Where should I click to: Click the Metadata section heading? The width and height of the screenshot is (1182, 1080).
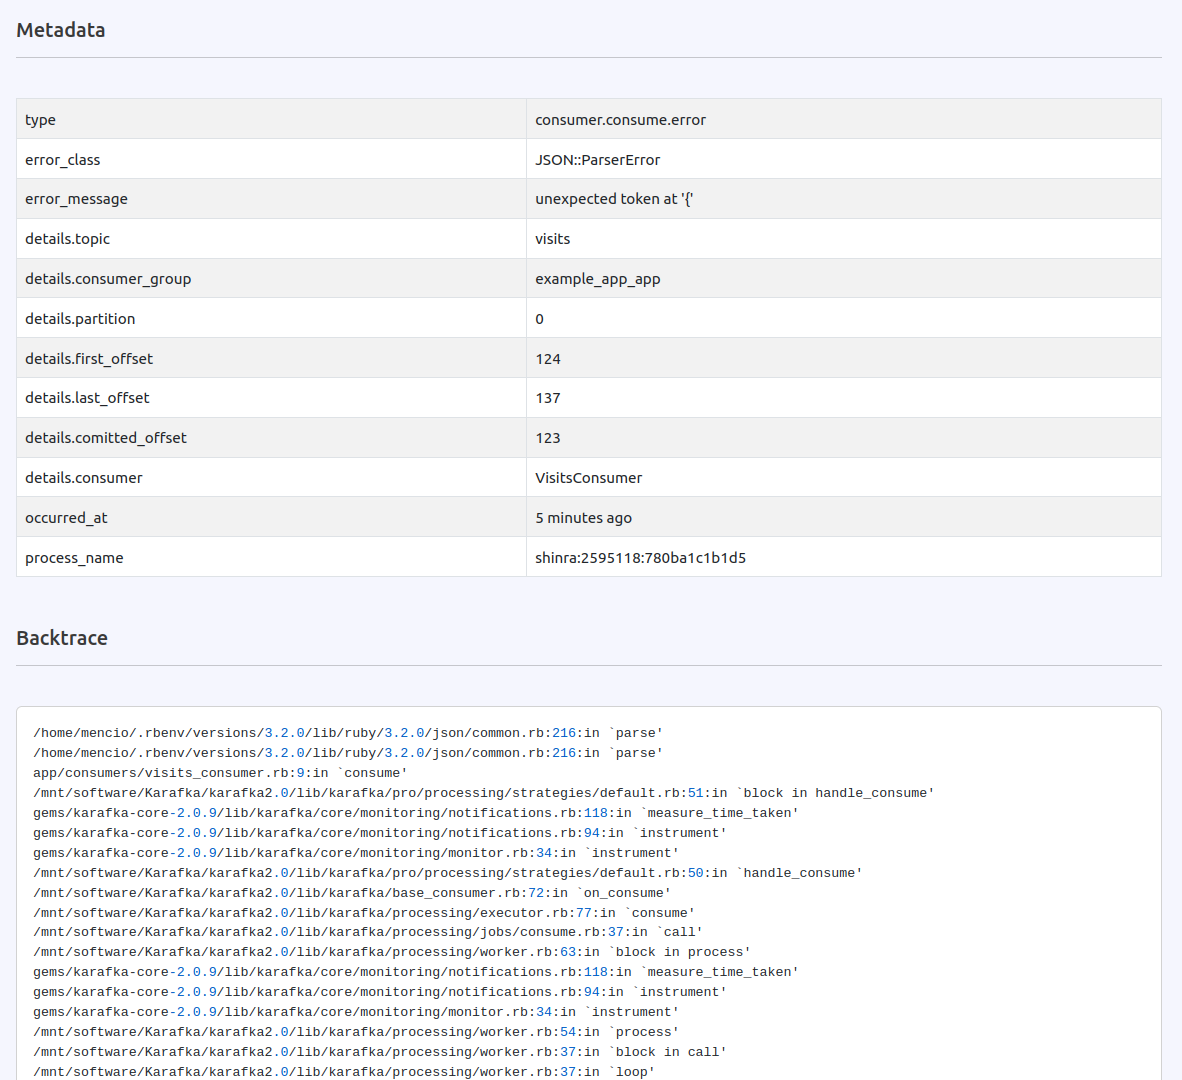click(61, 30)
